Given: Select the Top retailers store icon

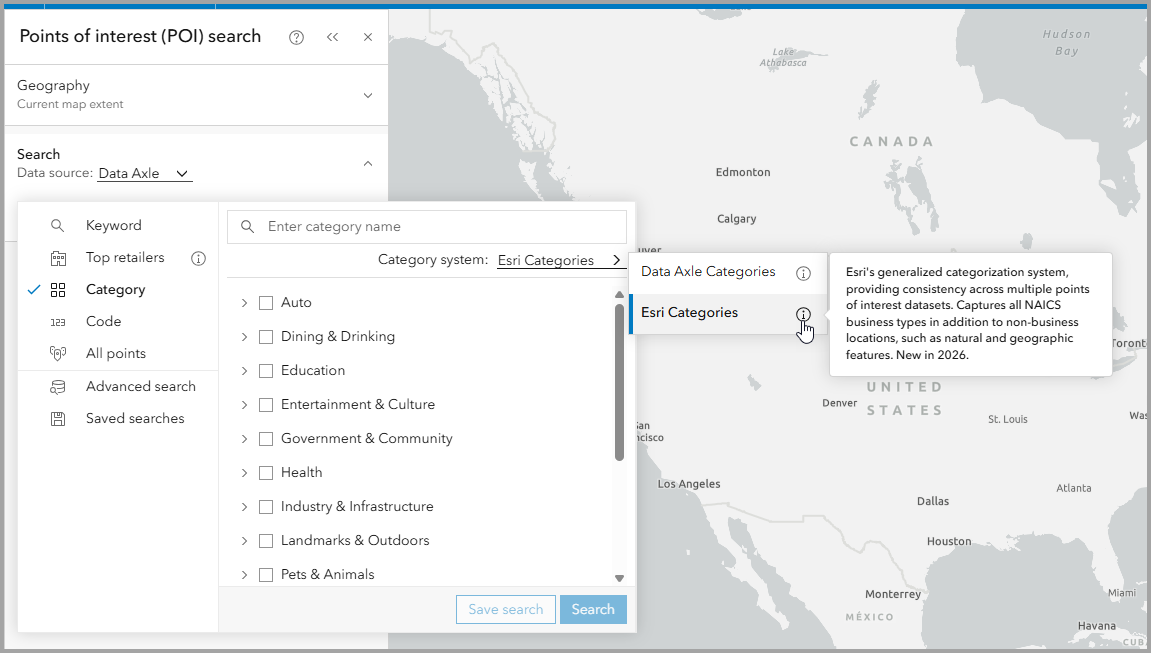Looking at the screenshot, I should pyautogui.click(x=58, y=258).
